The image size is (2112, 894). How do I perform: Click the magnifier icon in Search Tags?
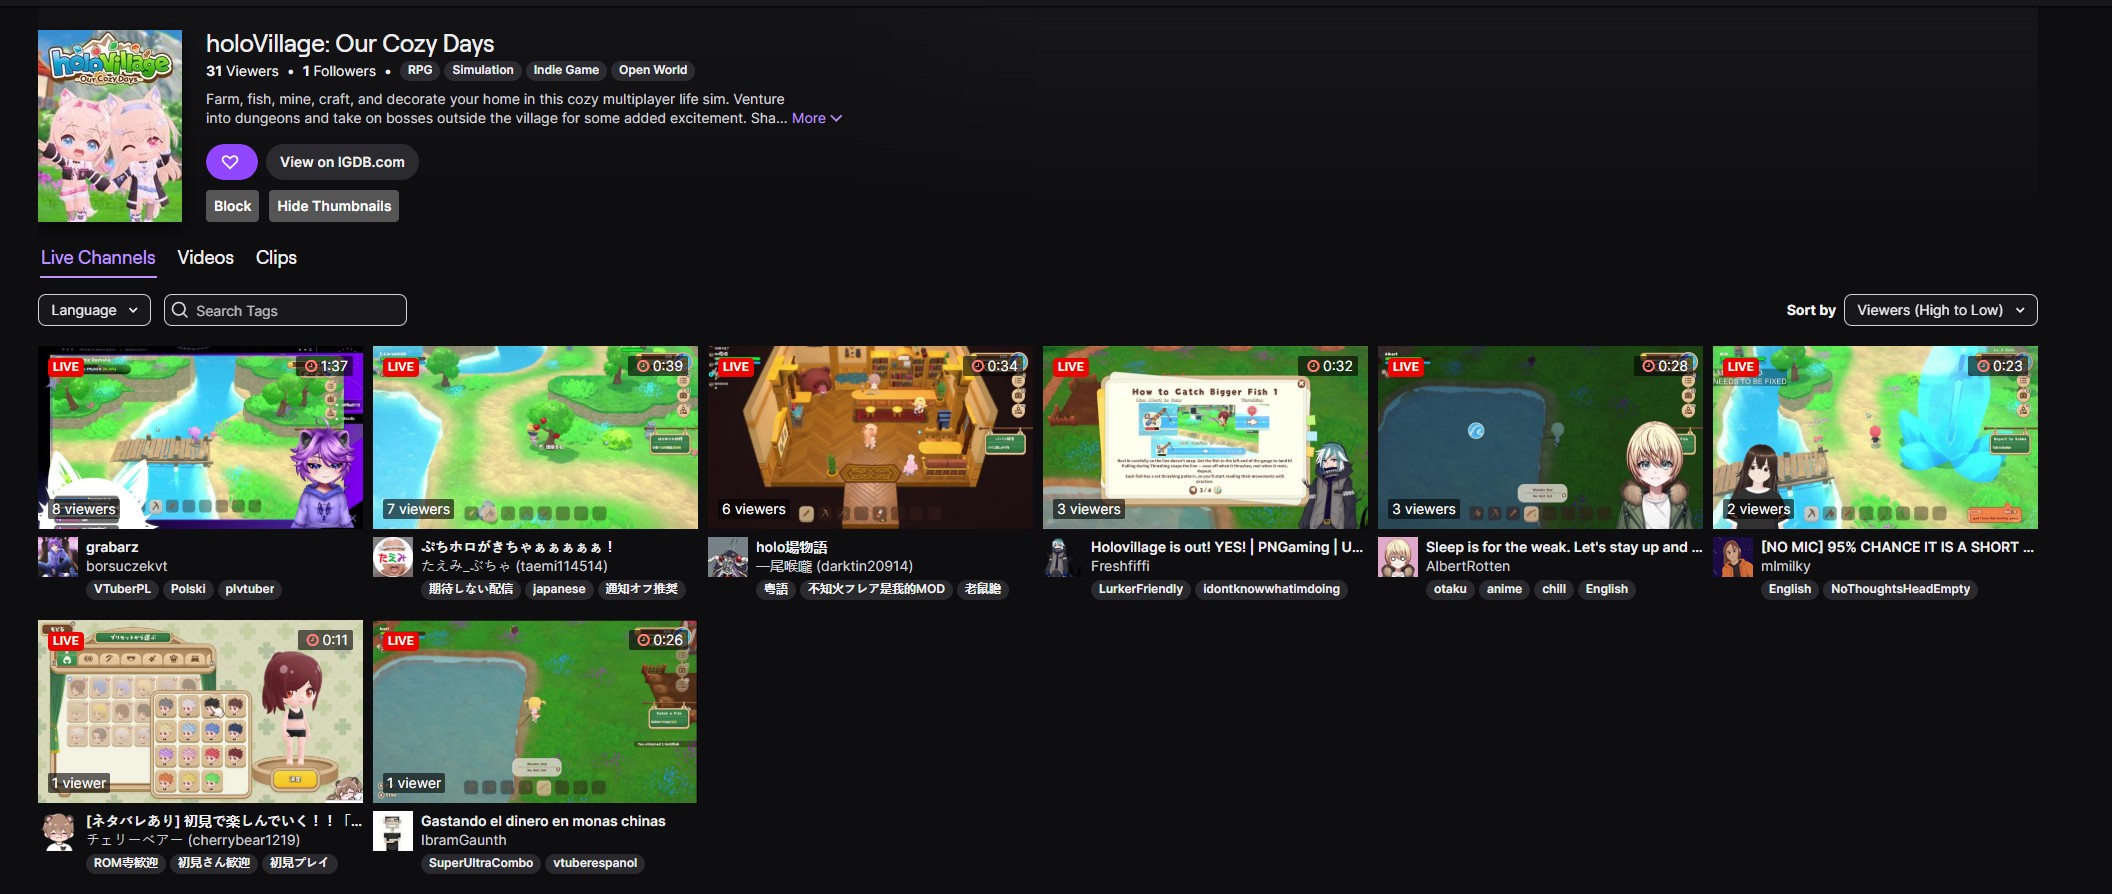pos(180,310)
